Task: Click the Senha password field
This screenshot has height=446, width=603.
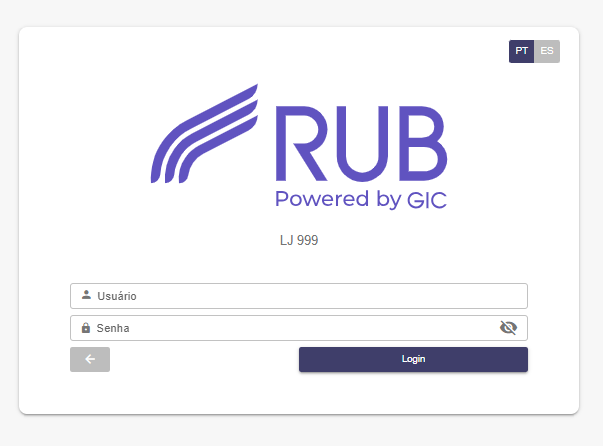Action: click(299, 328)
